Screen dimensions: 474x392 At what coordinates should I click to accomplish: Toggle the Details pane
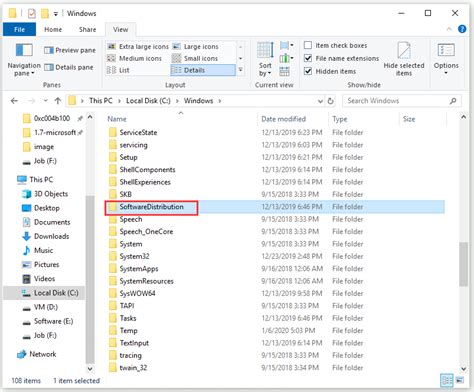69,67
